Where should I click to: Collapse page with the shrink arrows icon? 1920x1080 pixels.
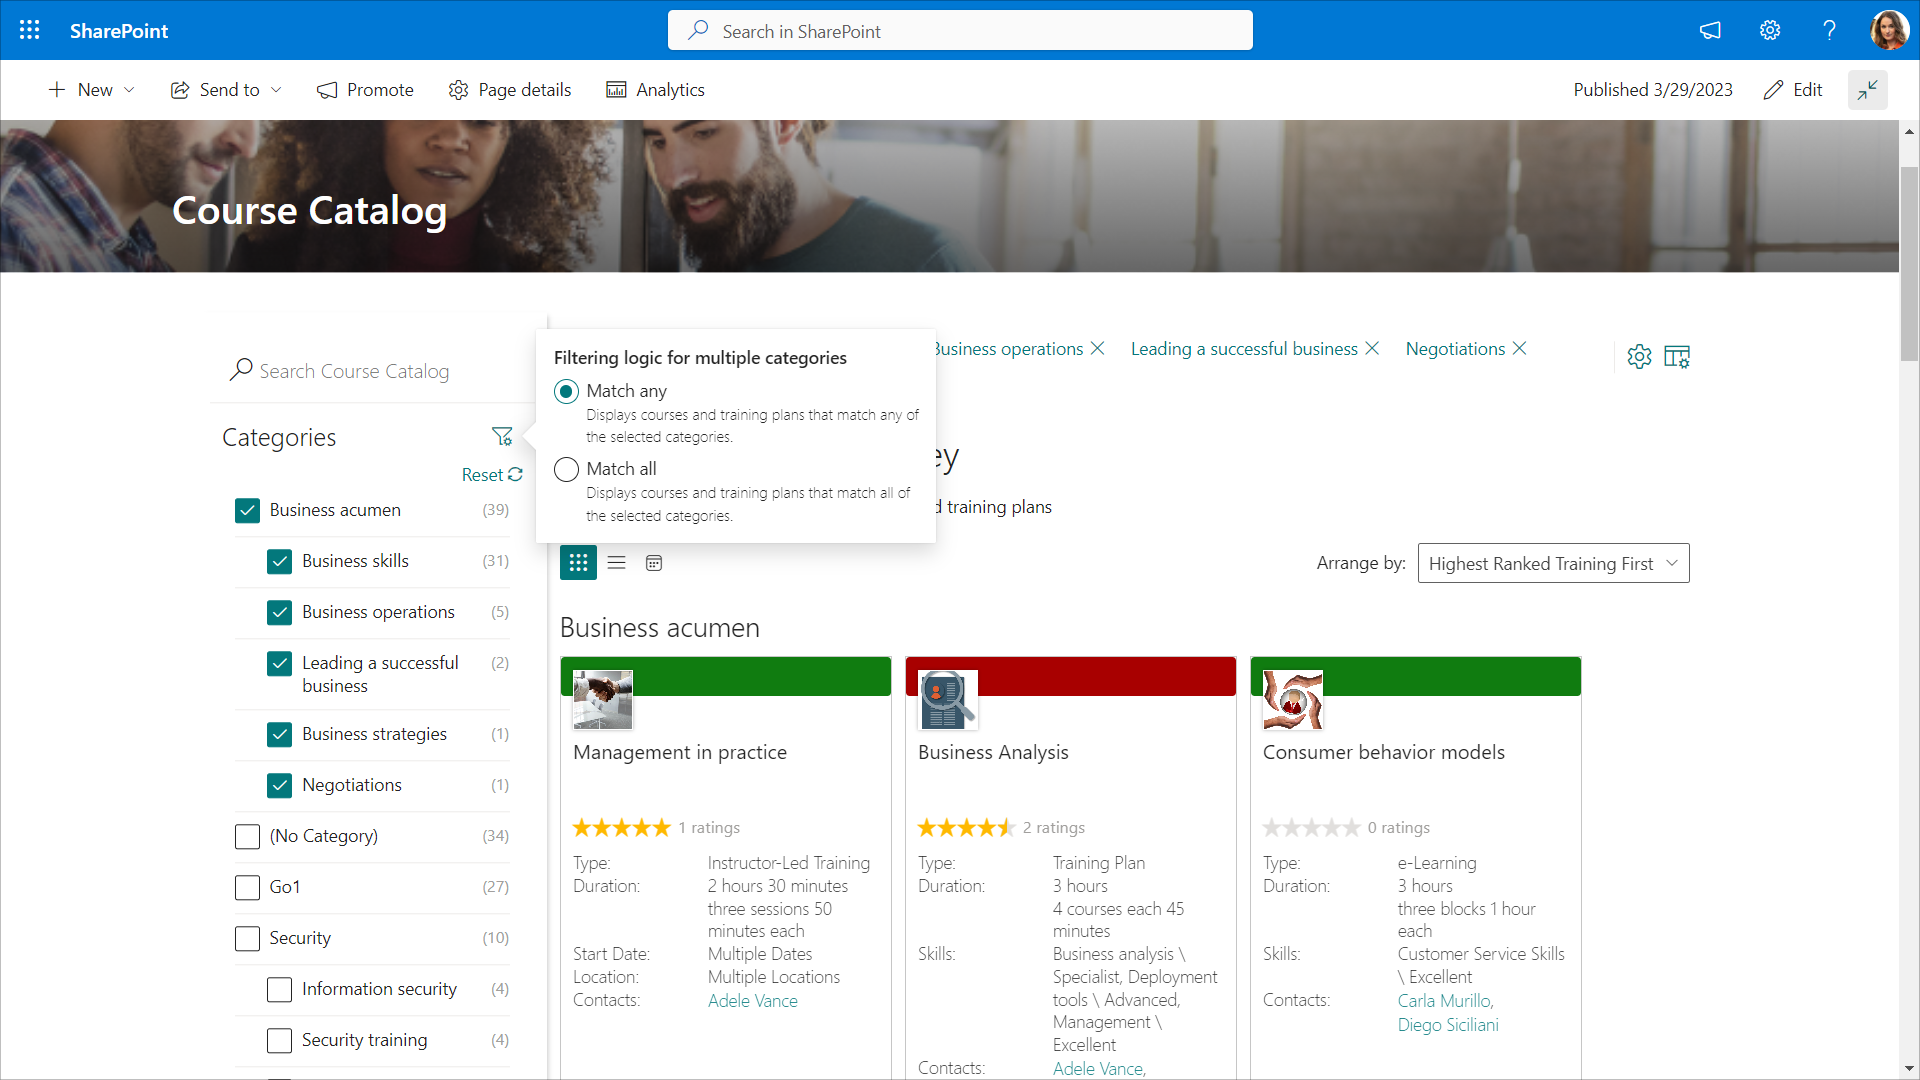(x=1867, y=90)
